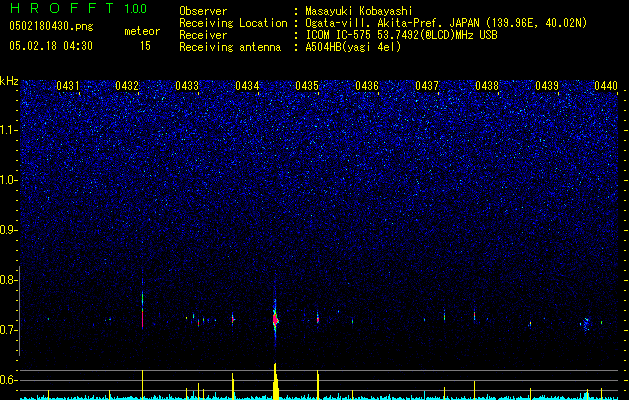Select the file name 0502180430.png
The height and width of the screenshot is (400, 629).
click(x=51, y=27)
